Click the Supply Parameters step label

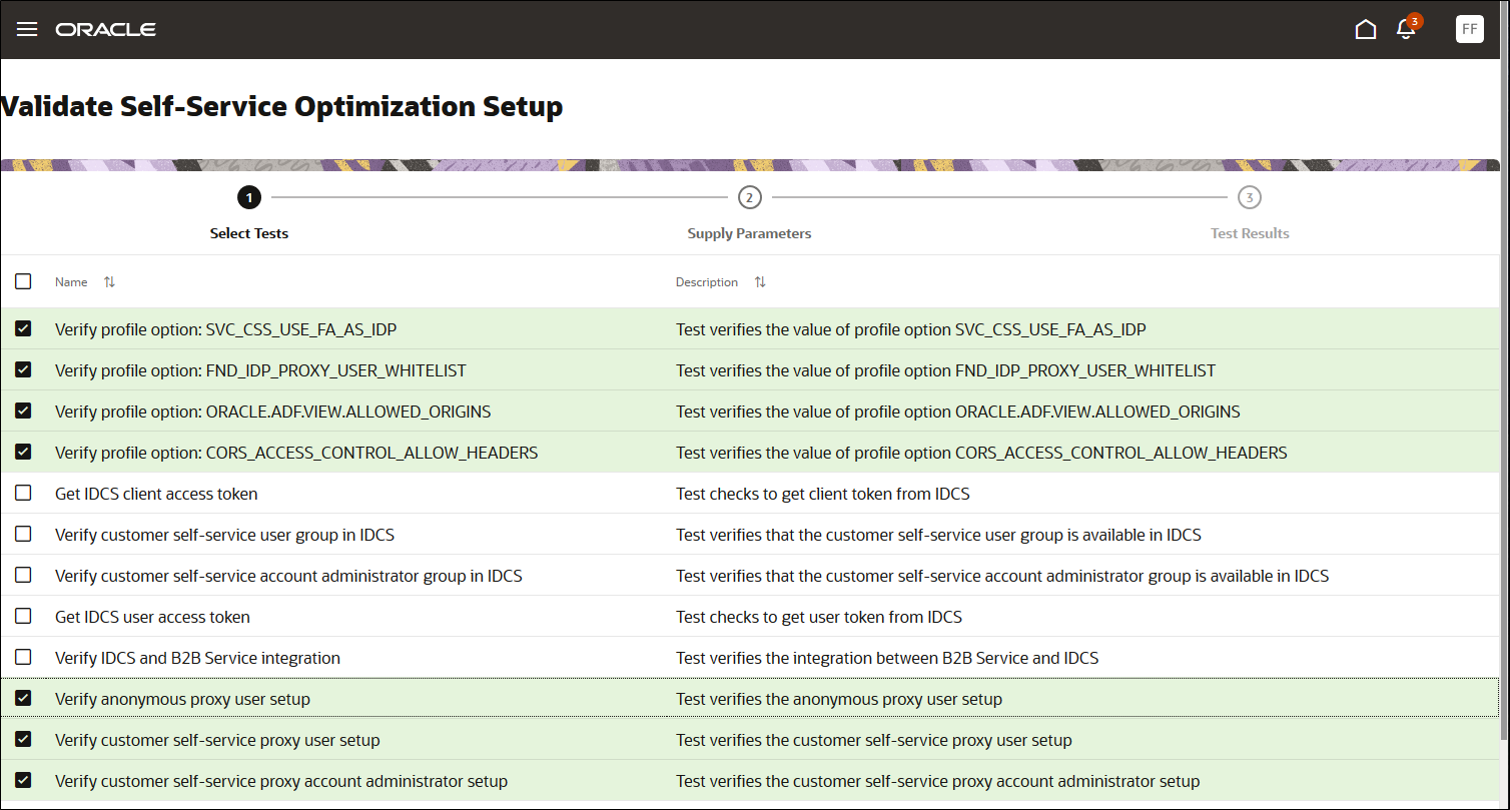749,233
